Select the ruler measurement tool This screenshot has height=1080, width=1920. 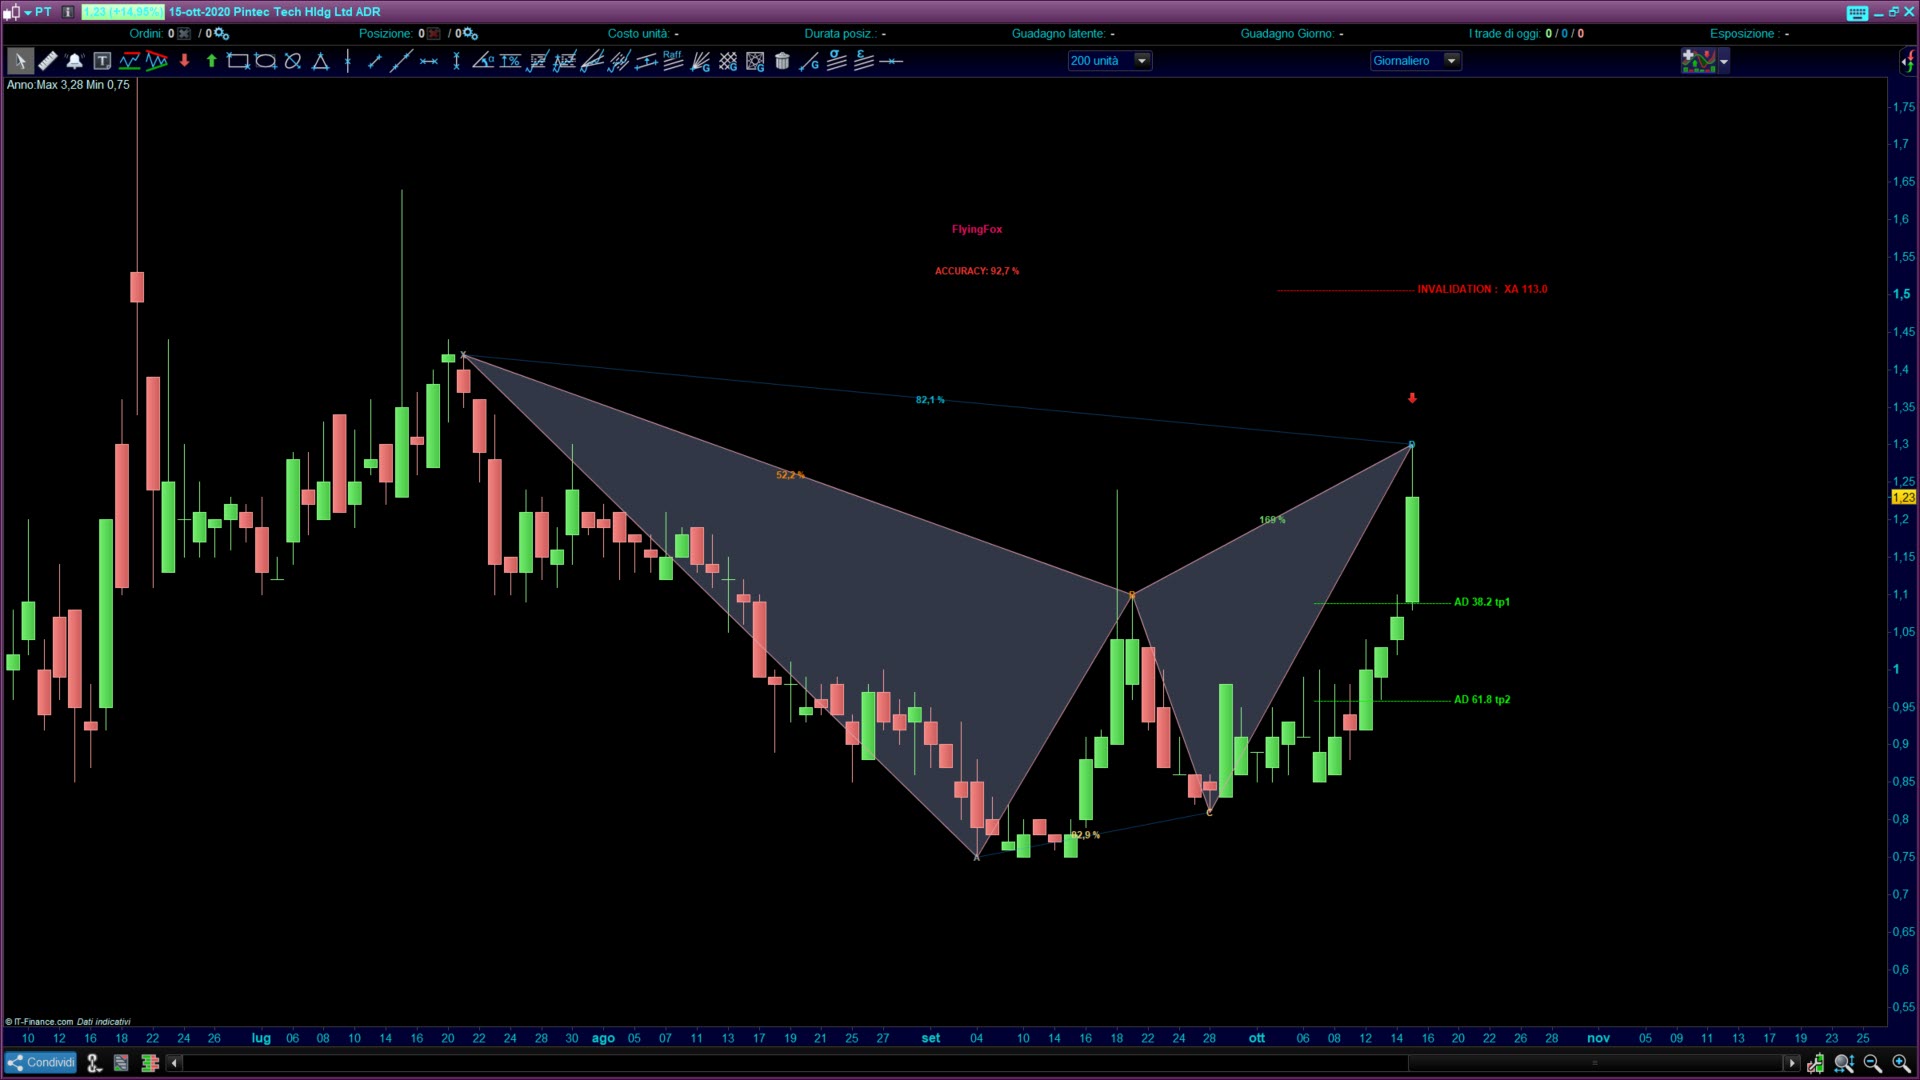47,61
